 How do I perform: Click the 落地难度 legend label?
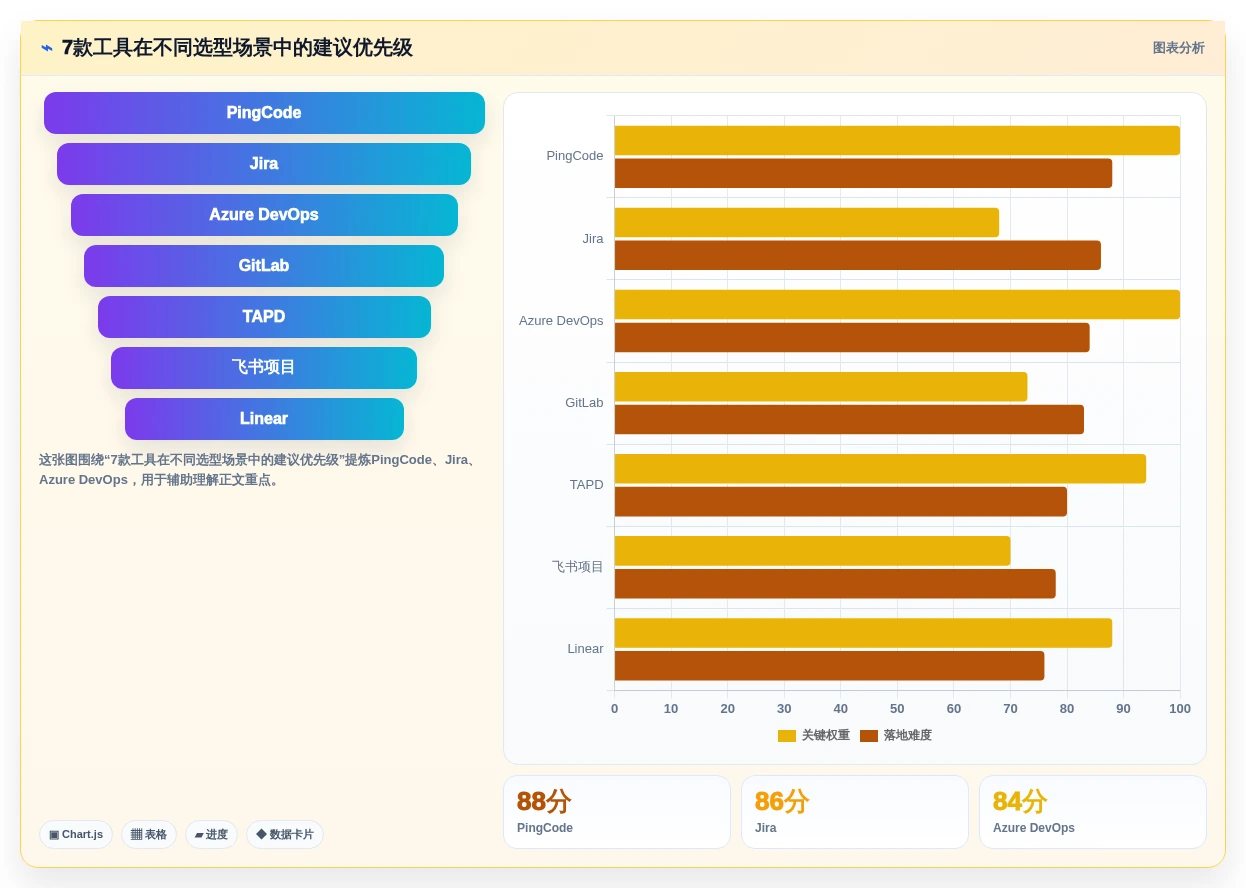coord(908,735)
